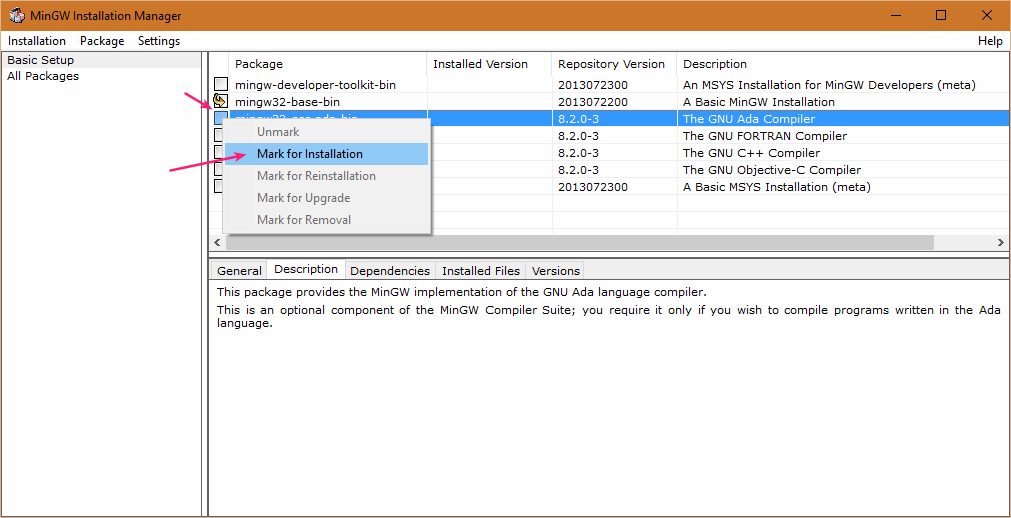Toggle checkbox beside GNU FORTRAN Compiler row
This screenshot has width=1011, height=518.
tap(217, 136)
